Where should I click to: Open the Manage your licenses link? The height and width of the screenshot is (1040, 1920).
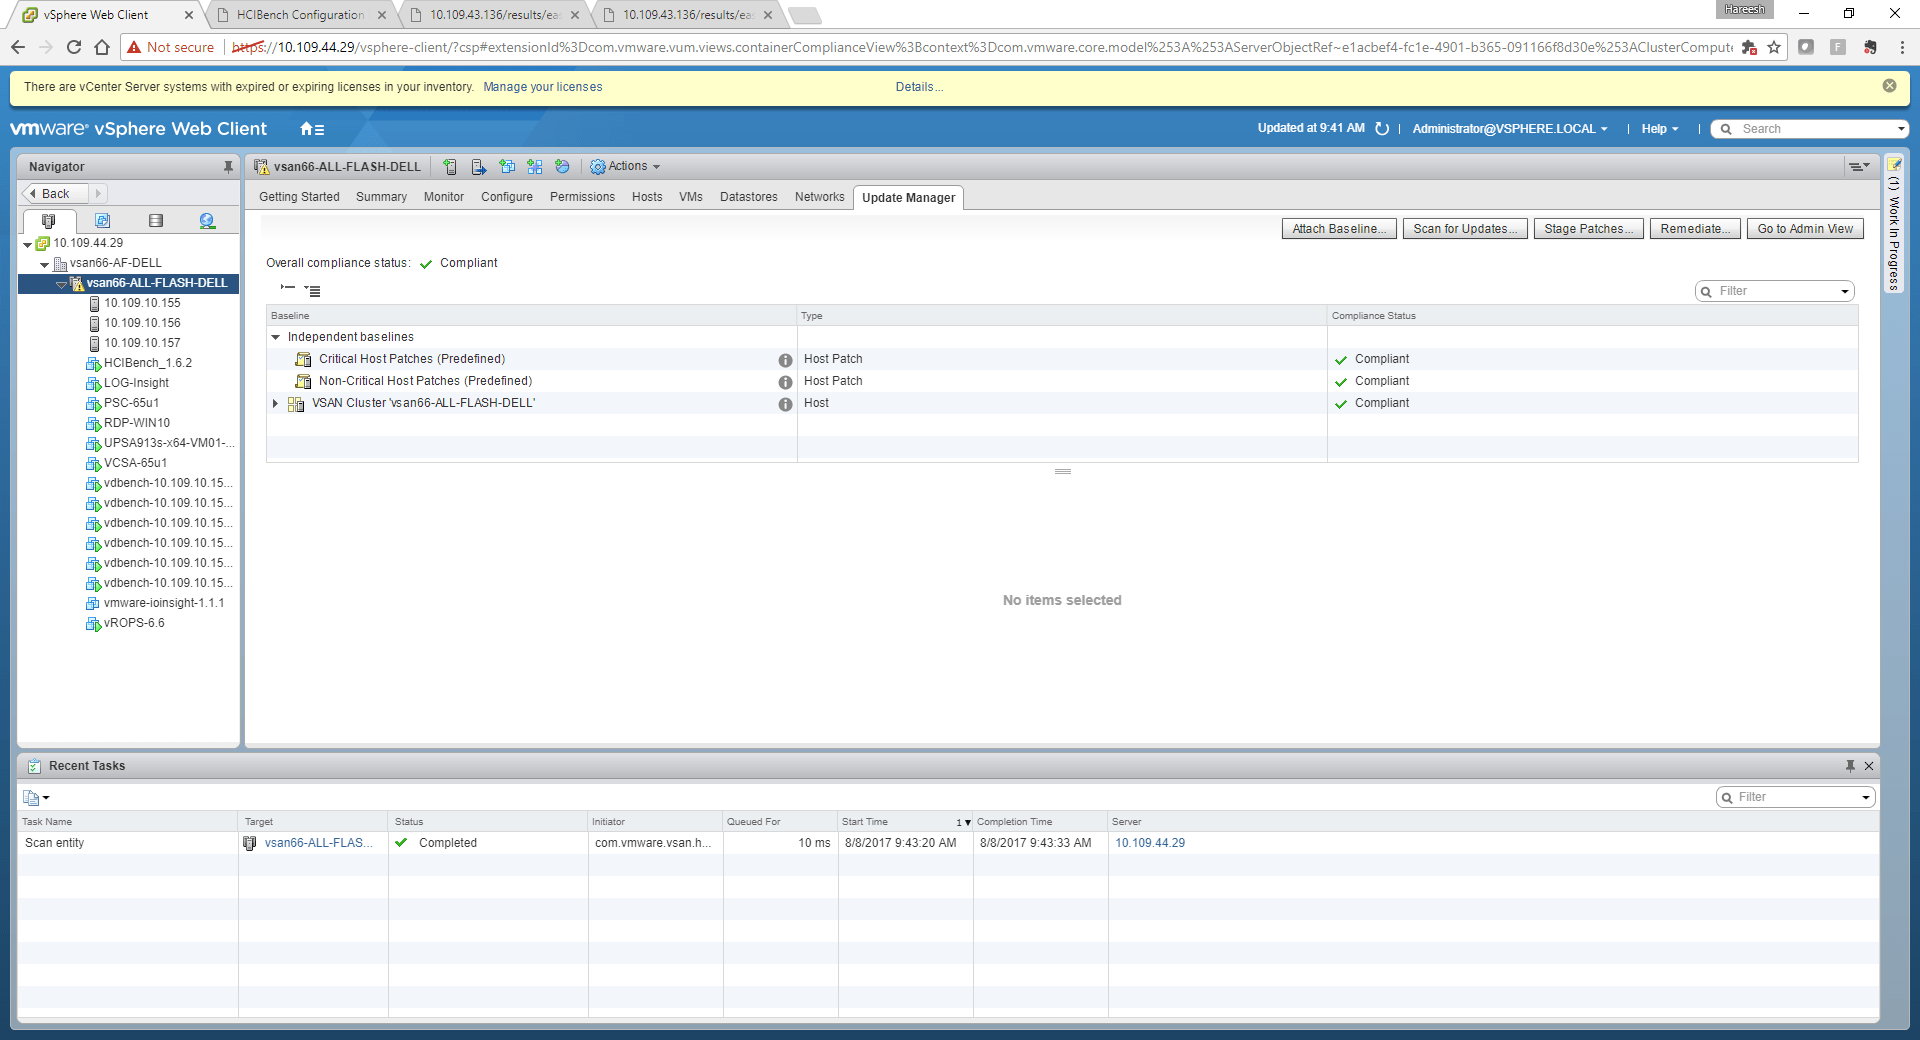point(542,87)
